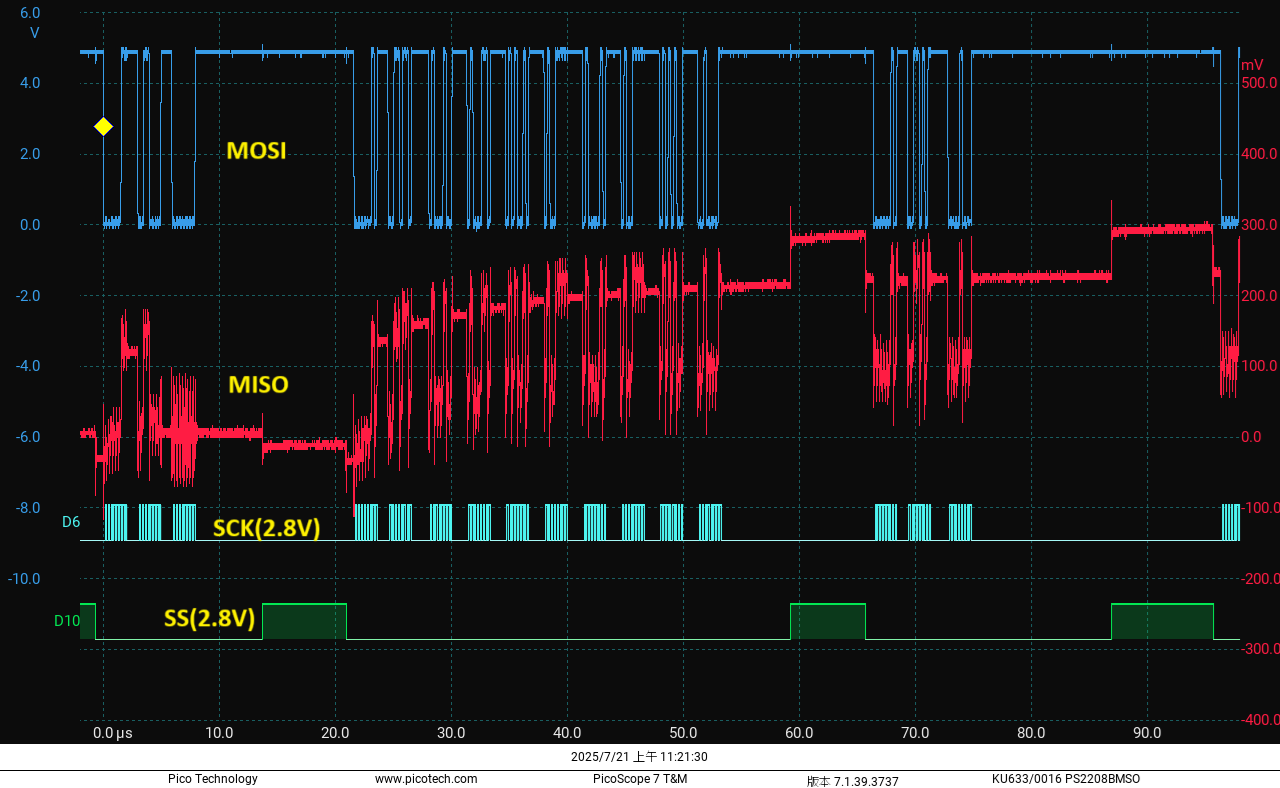The height and width of the screenshot is (788, 1280).
Task: Click the 0.0 µs time axis label
Action: click(112, 733)
